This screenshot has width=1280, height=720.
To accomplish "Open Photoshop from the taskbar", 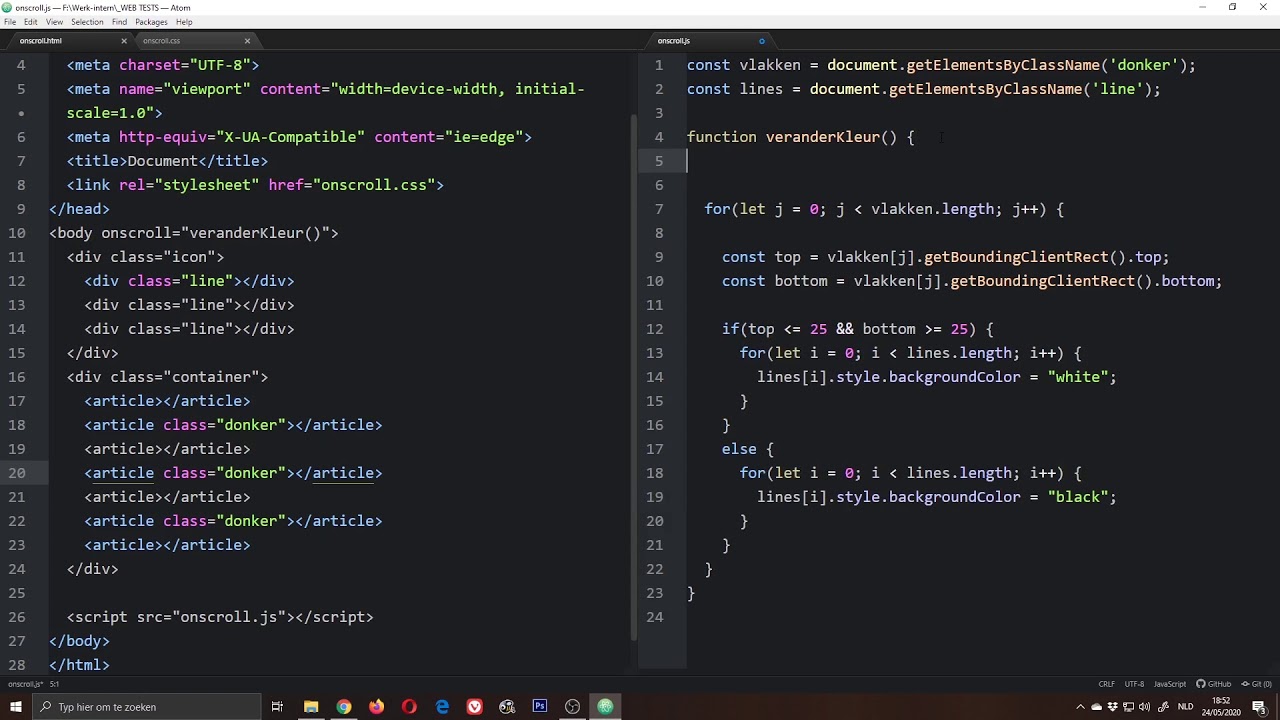I will point(540,707).
